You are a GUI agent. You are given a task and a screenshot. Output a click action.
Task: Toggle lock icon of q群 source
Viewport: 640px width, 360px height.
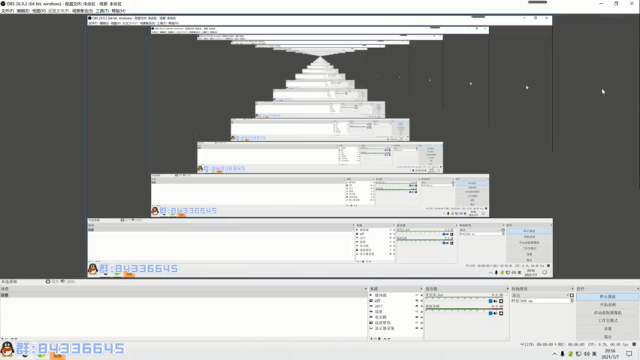[x=422, y=301]
